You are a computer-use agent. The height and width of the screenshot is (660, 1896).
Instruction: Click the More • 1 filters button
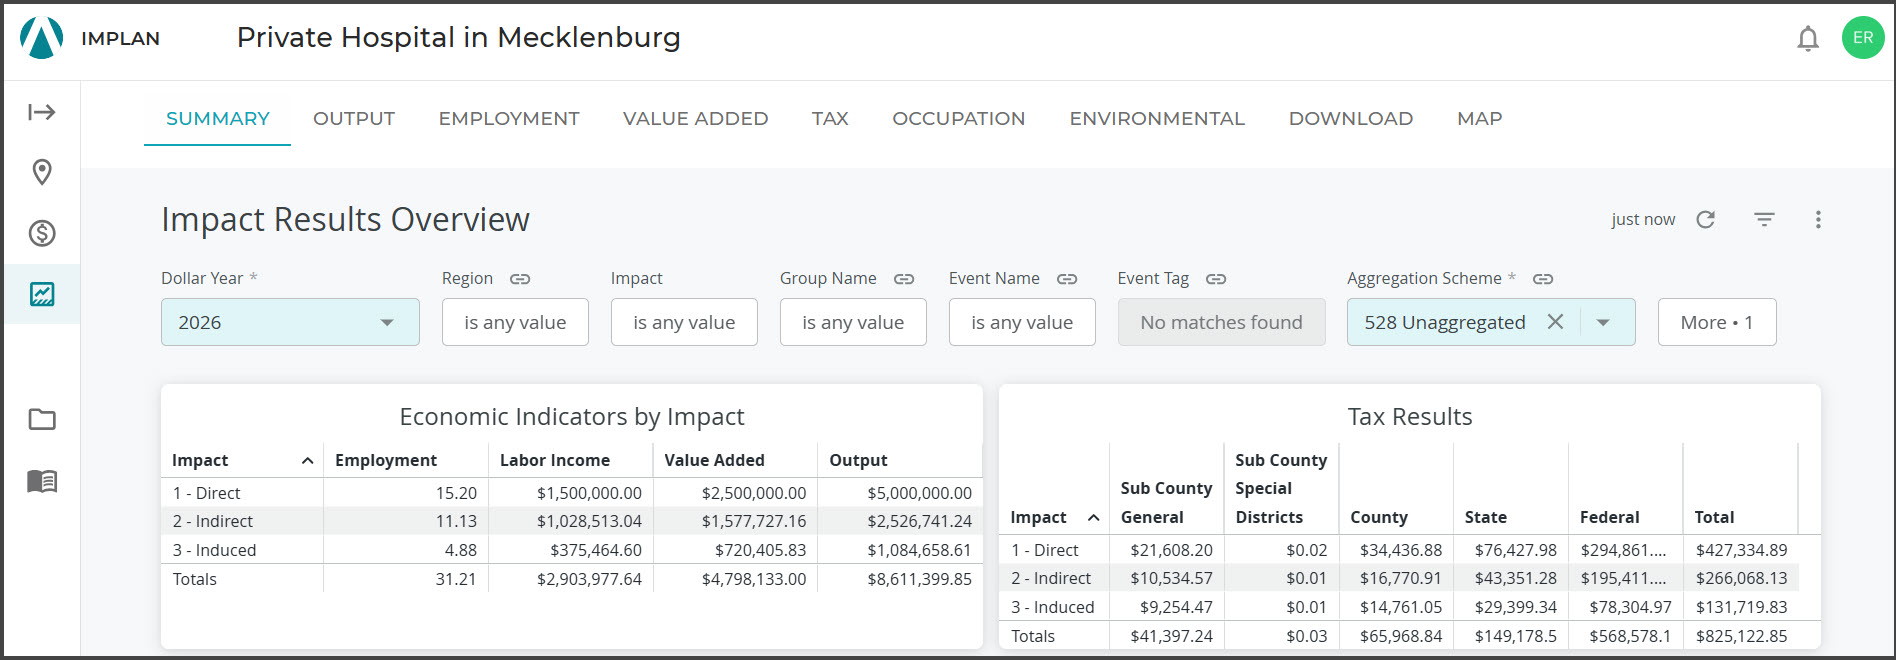(x=1717, y=322)
